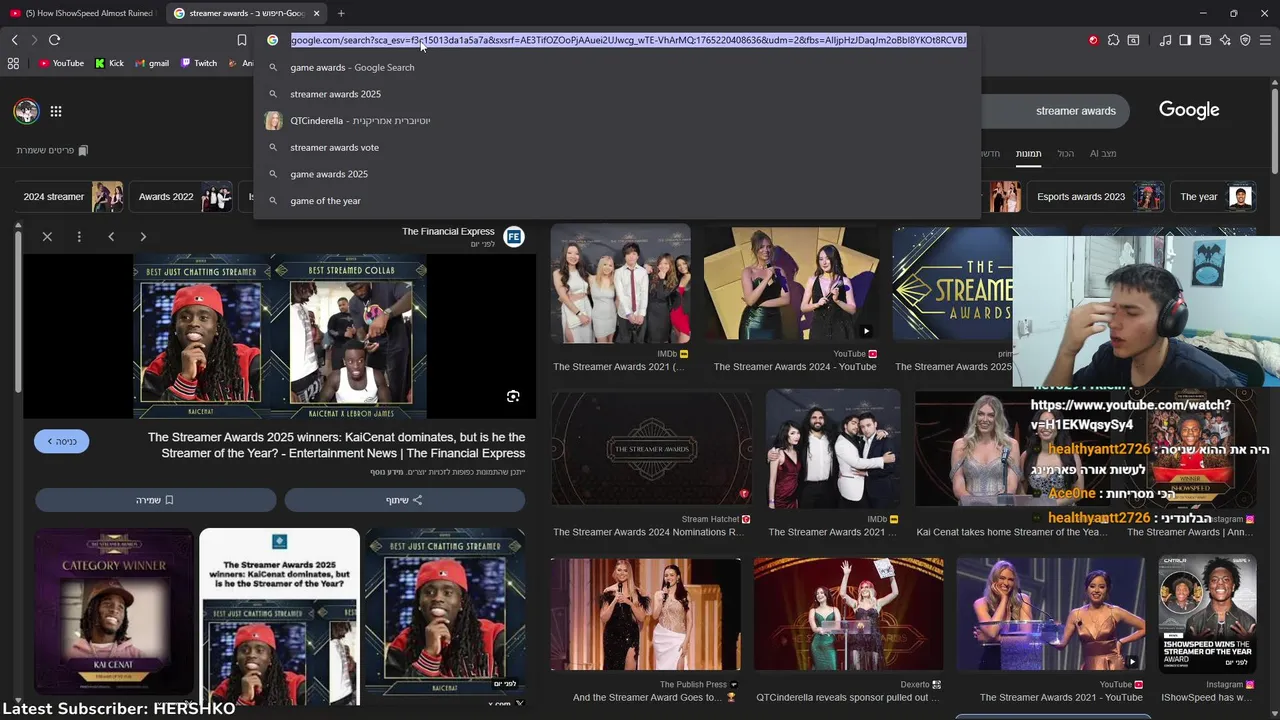Choose suggestion 'game awards 2025'
The width and height of the screenshot is (1280, 720).
click(617, 174)
